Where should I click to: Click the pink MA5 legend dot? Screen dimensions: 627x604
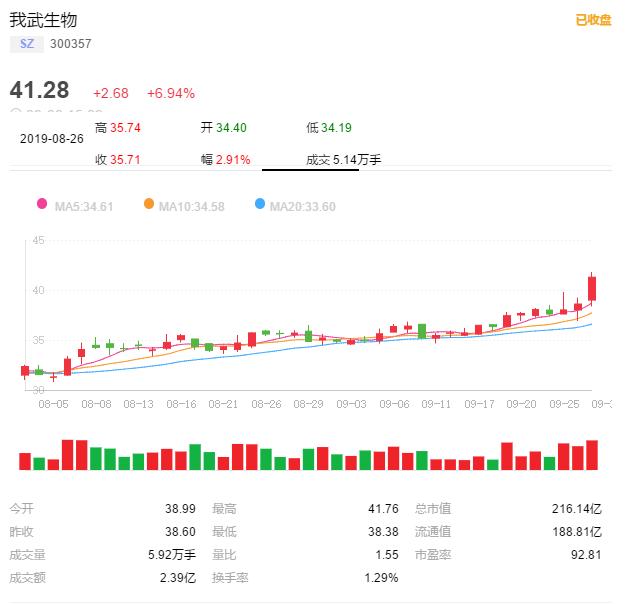click(42, 205)
